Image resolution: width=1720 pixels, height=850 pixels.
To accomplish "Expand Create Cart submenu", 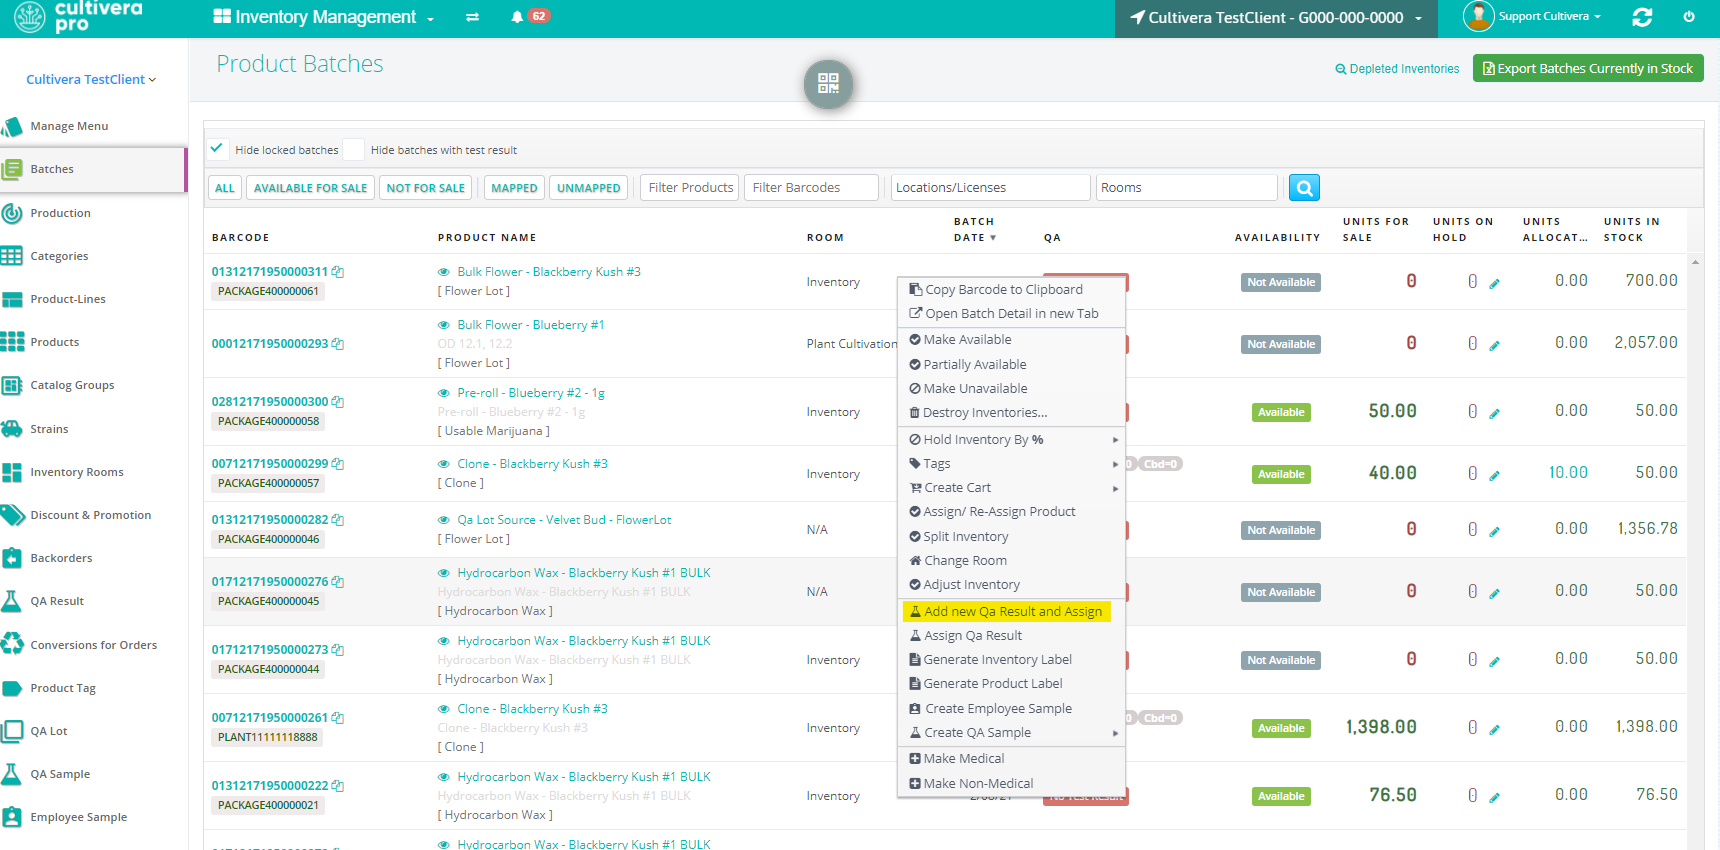I will point(1012,487).
